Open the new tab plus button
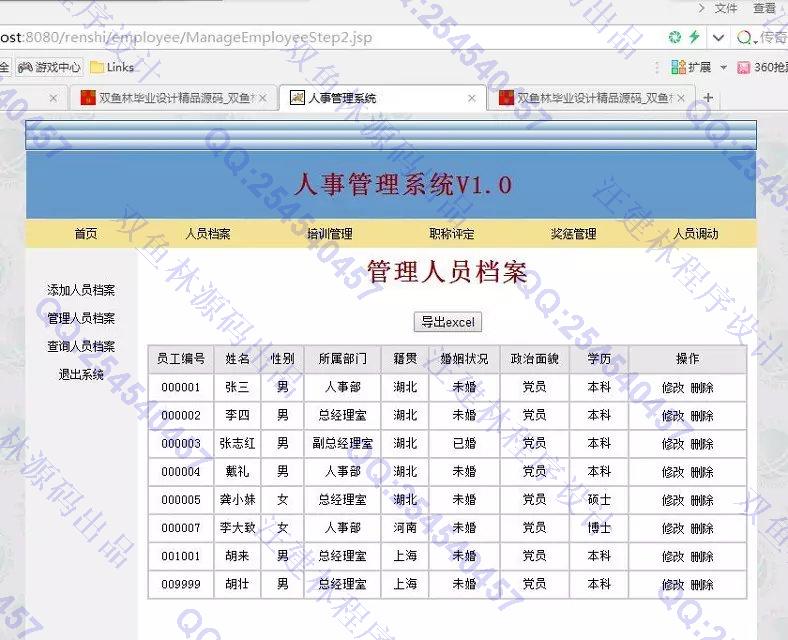The image size is (788, 640). [708, 97]
